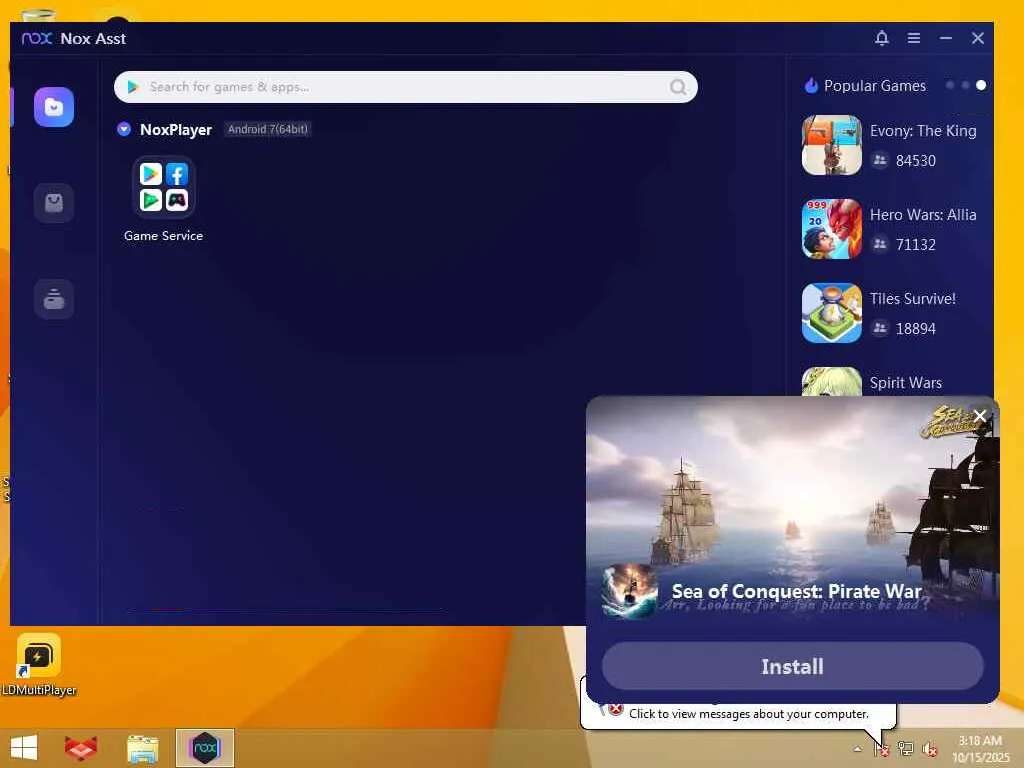Click the muted volume tray icon
This screenshot has width=1024, height=768.
click(x=929, y=748)
